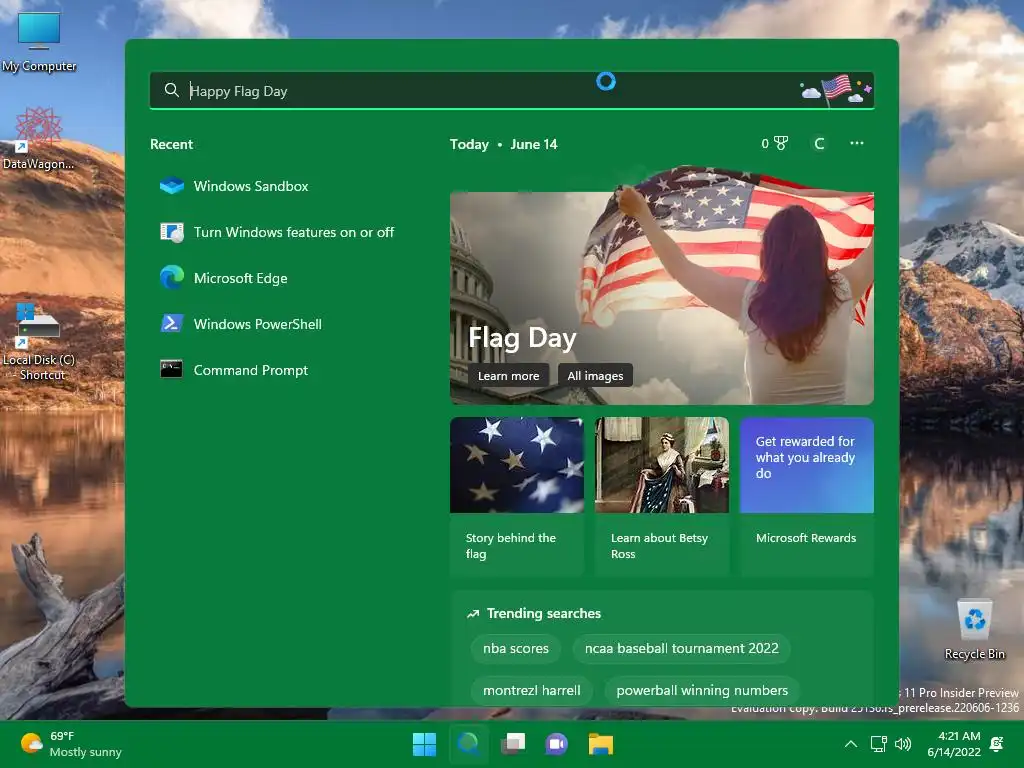Click the Flag Day flag illustration in search bar
This screenshot has height=768, width=1024.
(837, 90)
